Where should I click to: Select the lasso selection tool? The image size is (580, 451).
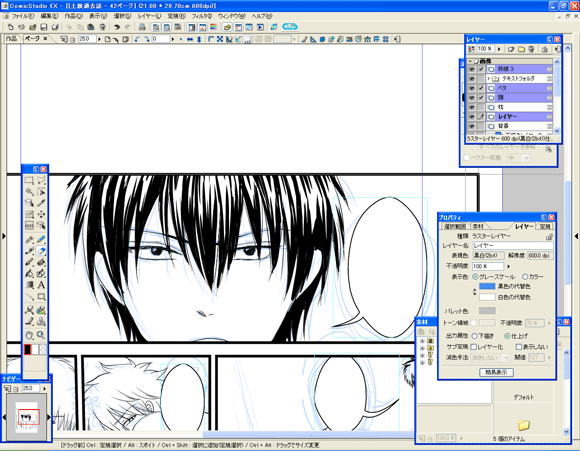pyautogui.click(x=41, y=181)
